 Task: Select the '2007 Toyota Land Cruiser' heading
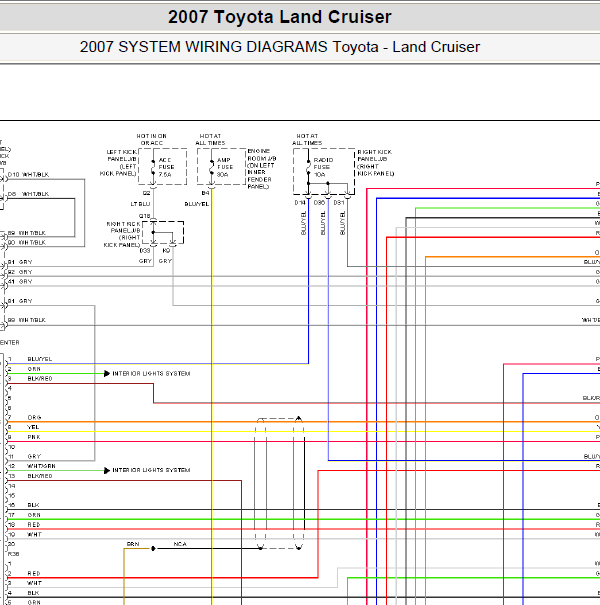(280, 17)
